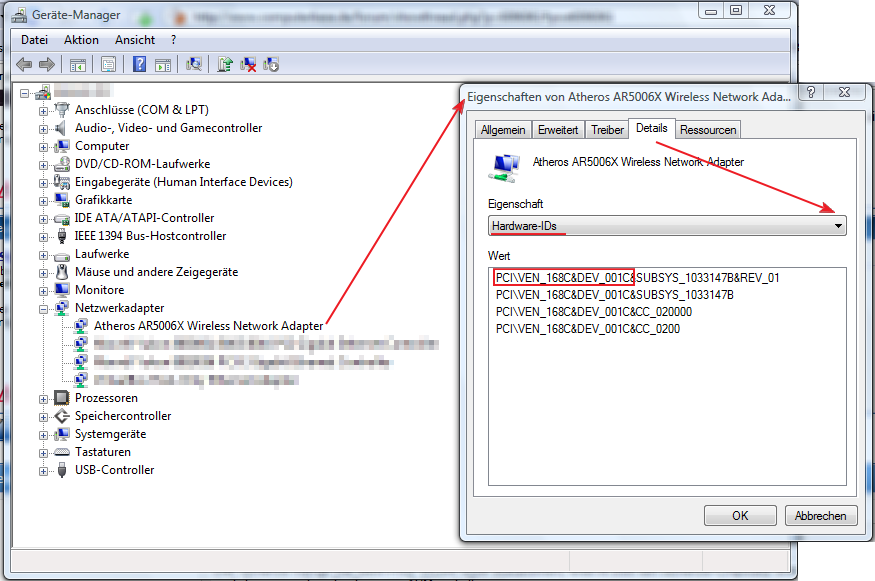Open the Eigenschaft Hardware-IDs dropdown

(x=667, y=226)
